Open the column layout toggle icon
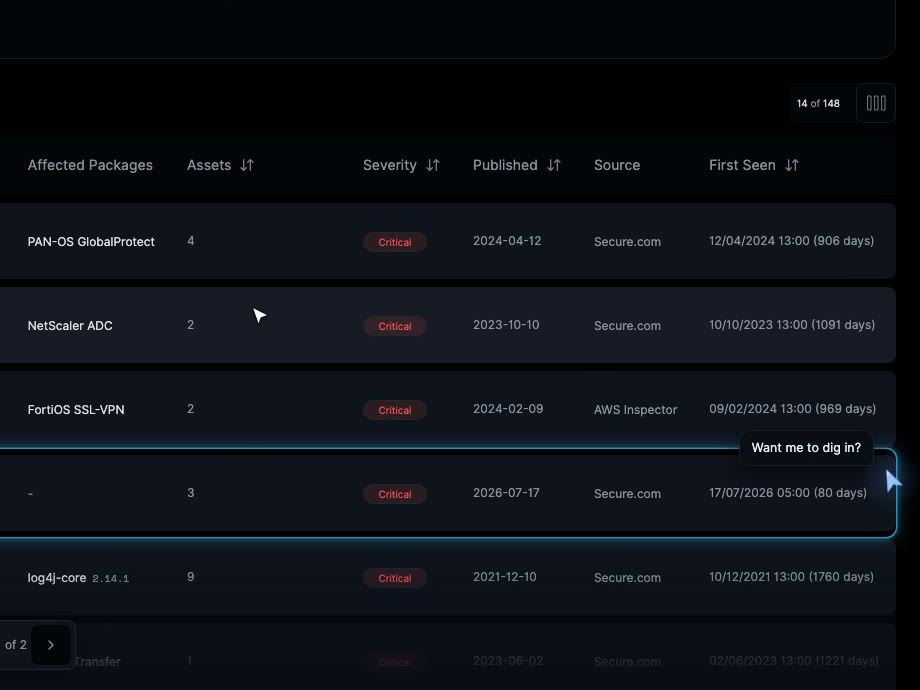The width and height of the screenshot is (920, 690). pyautogui.click(x=876, y=103)
